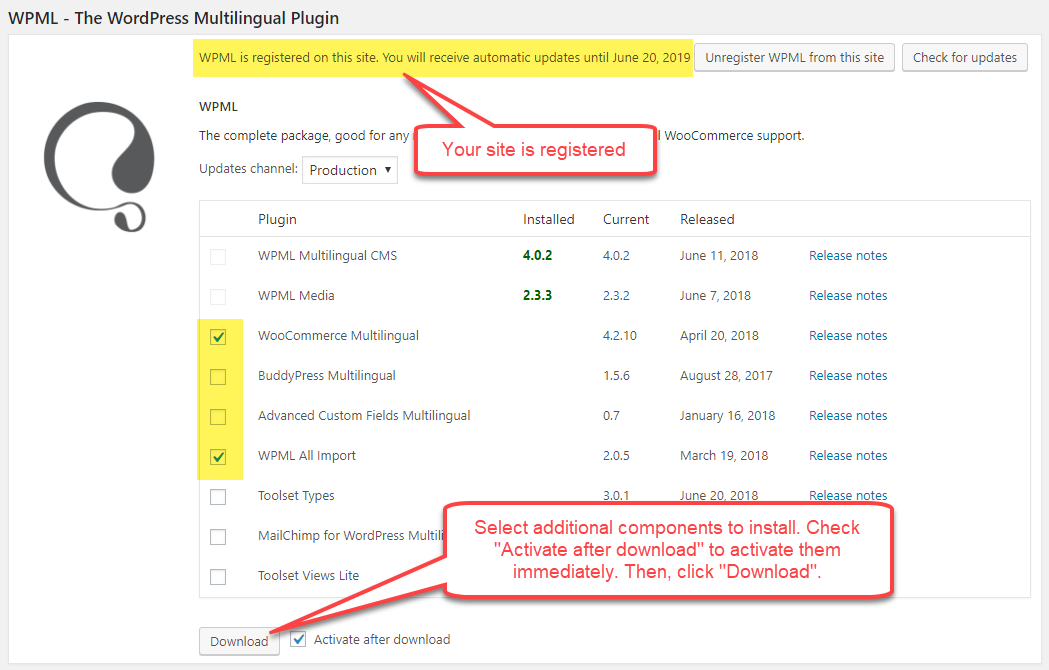The image size is (1049, 670).
Task: Click the Plugin column header
Action: click(x=277, y=220)
